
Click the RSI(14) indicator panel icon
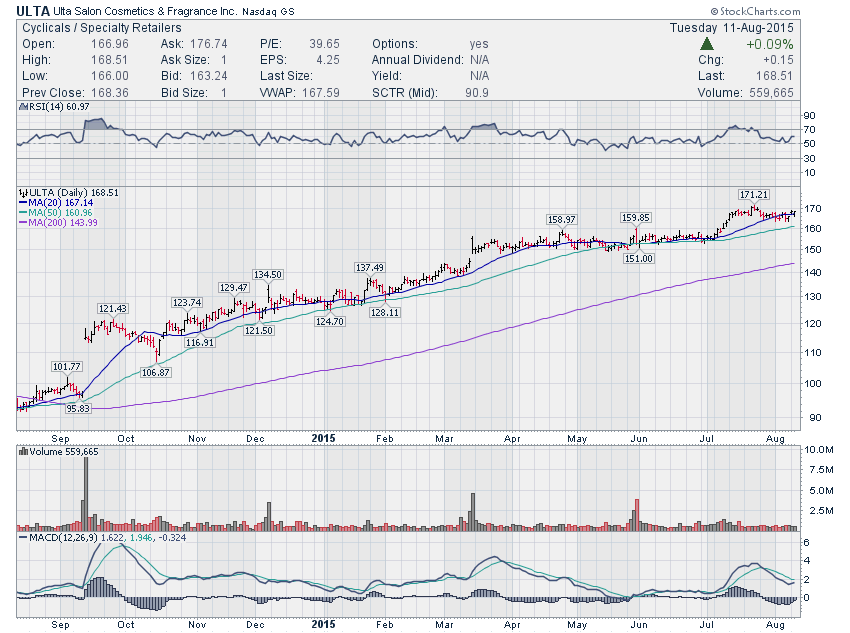pyautogui.click(x=23, y=107)
